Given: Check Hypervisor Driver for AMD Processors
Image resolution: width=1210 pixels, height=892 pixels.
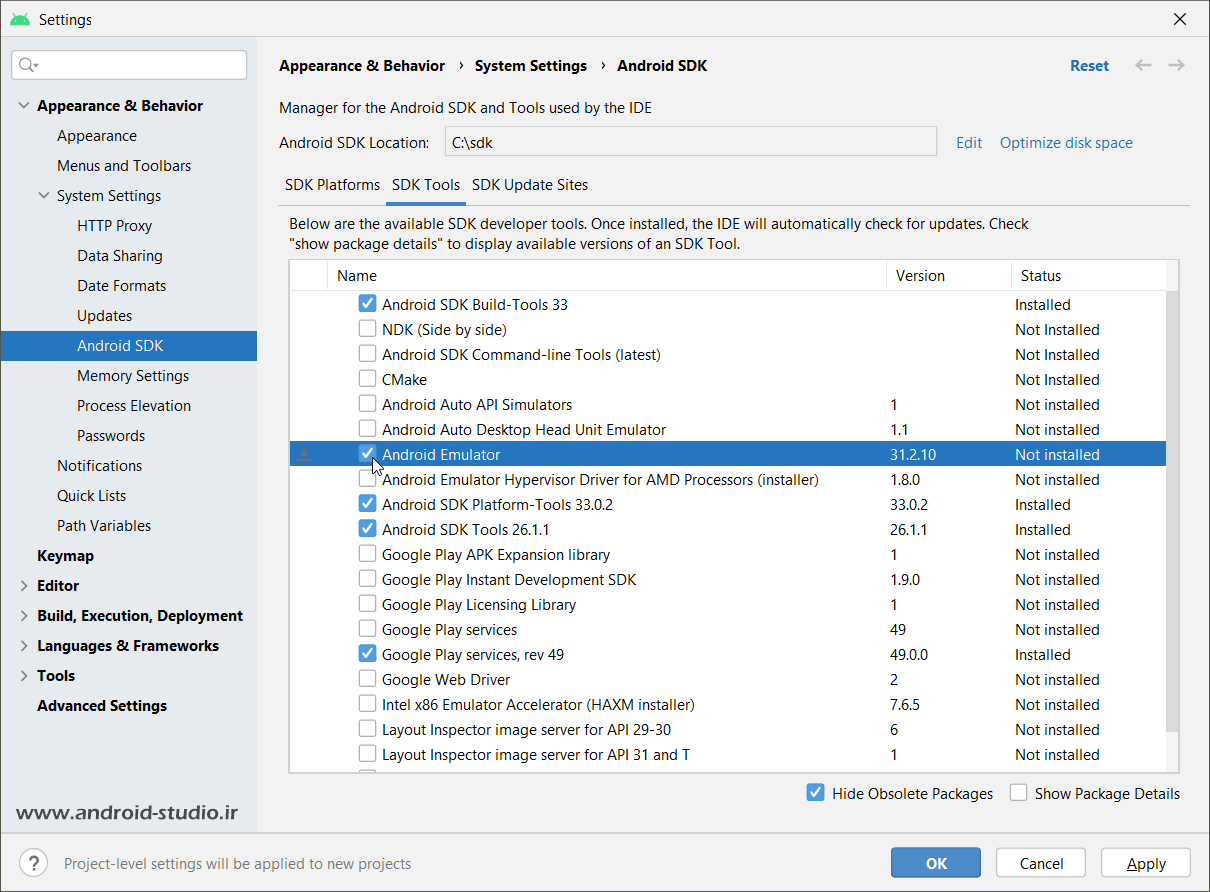Looking at the screenshot, I should pos(367,479).
